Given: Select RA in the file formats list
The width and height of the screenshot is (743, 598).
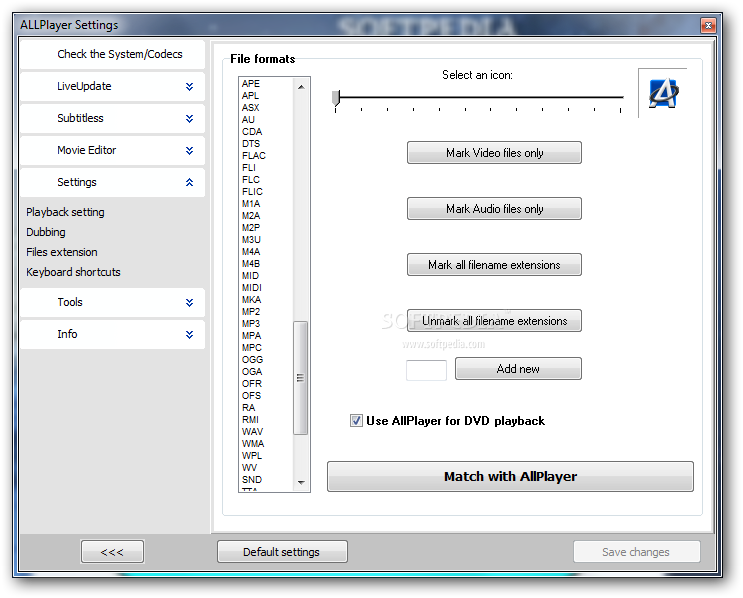Looking at the screenshot, I should click(248, 408).
